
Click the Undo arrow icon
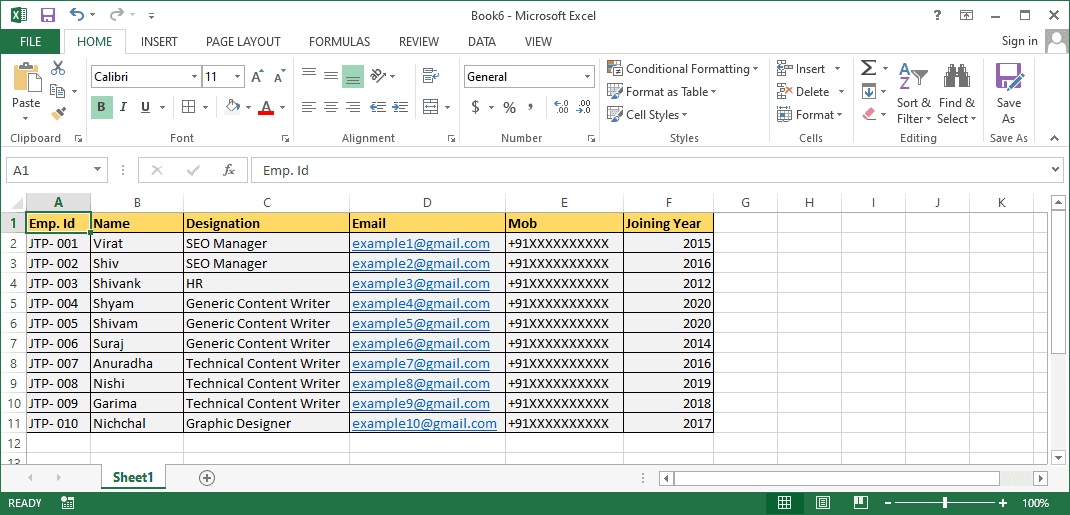pos(76,14)
